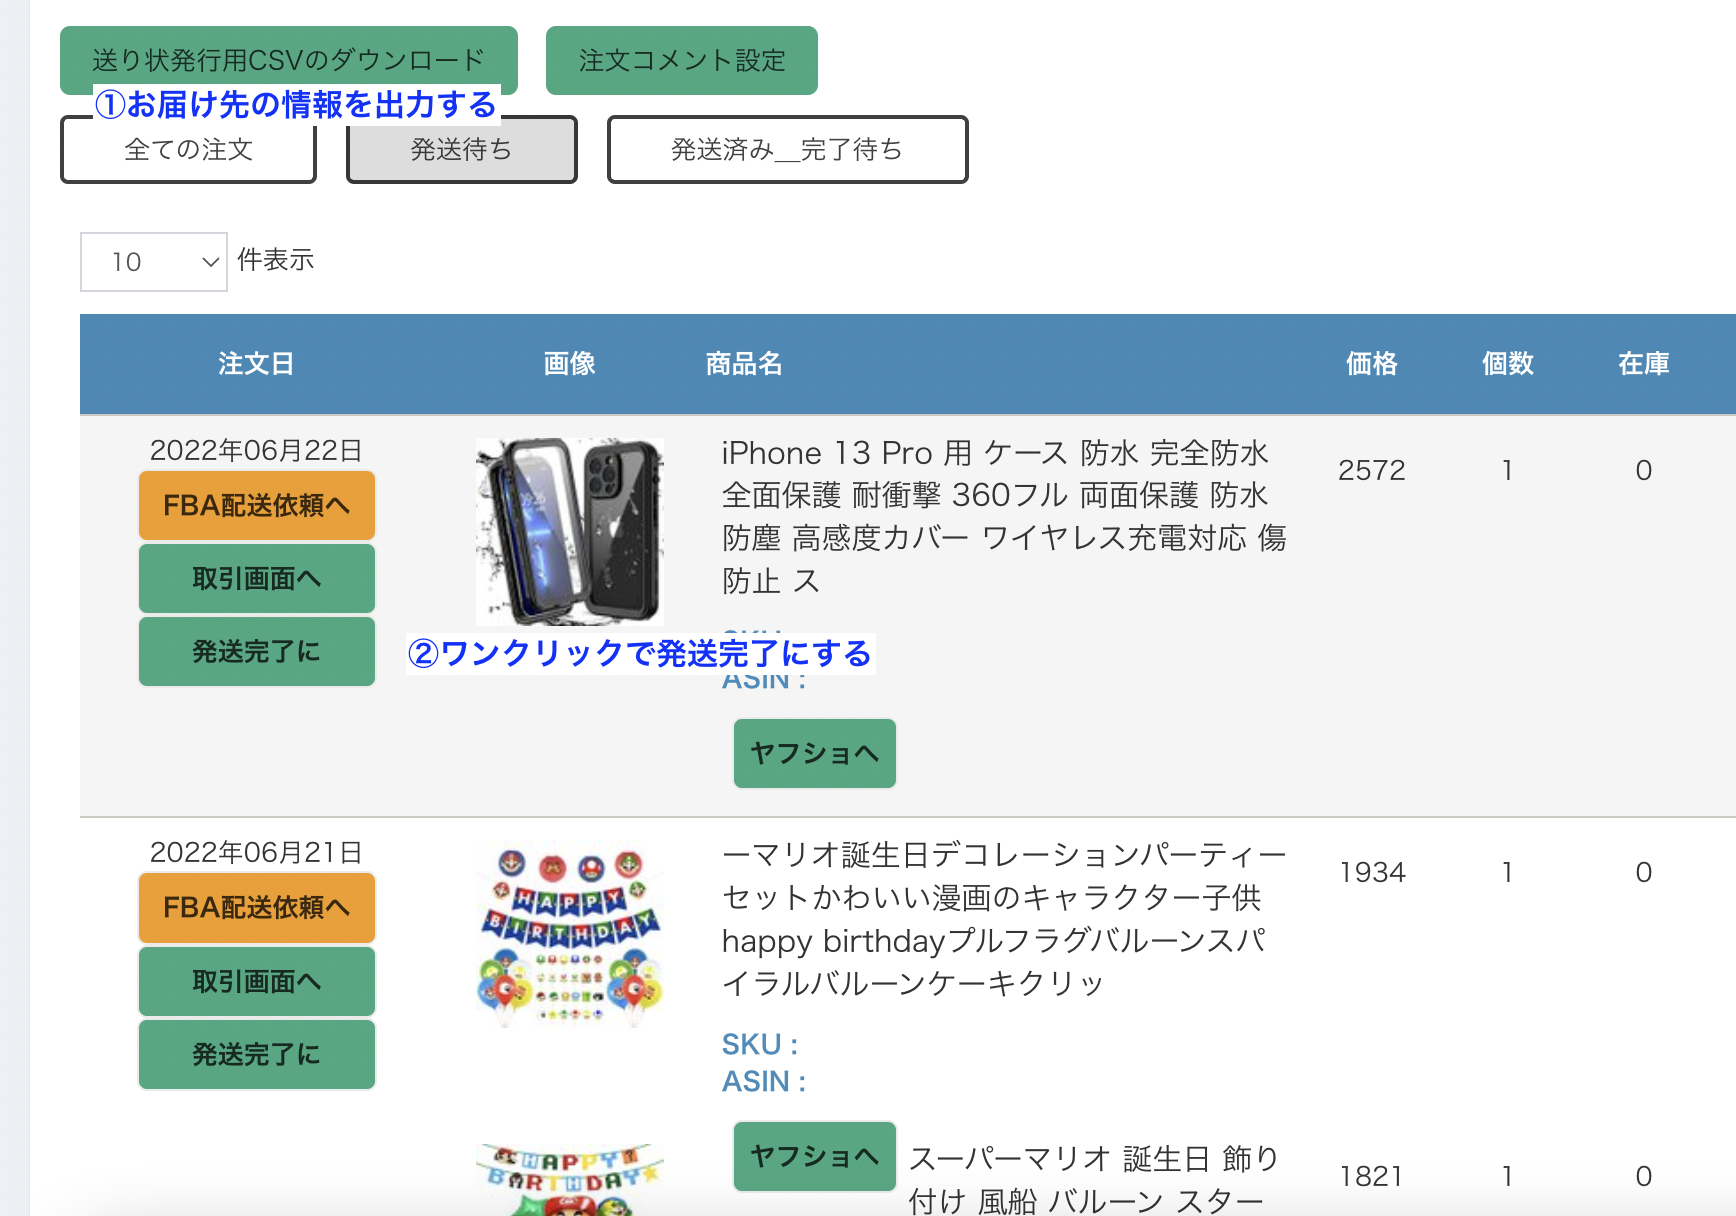
Task: Open 注文コメント設定 settings
Action: (682, 60)
